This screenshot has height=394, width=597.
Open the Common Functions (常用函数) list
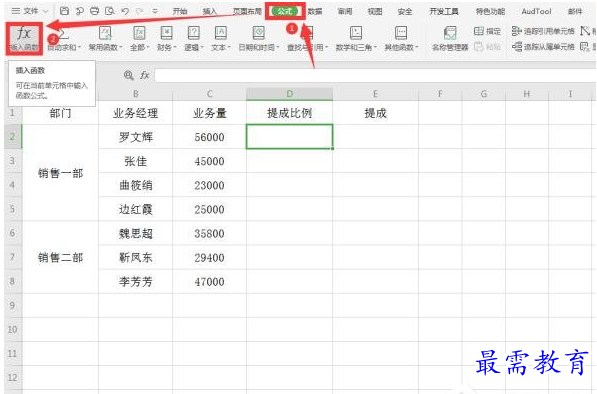click(x=105, y=39)
